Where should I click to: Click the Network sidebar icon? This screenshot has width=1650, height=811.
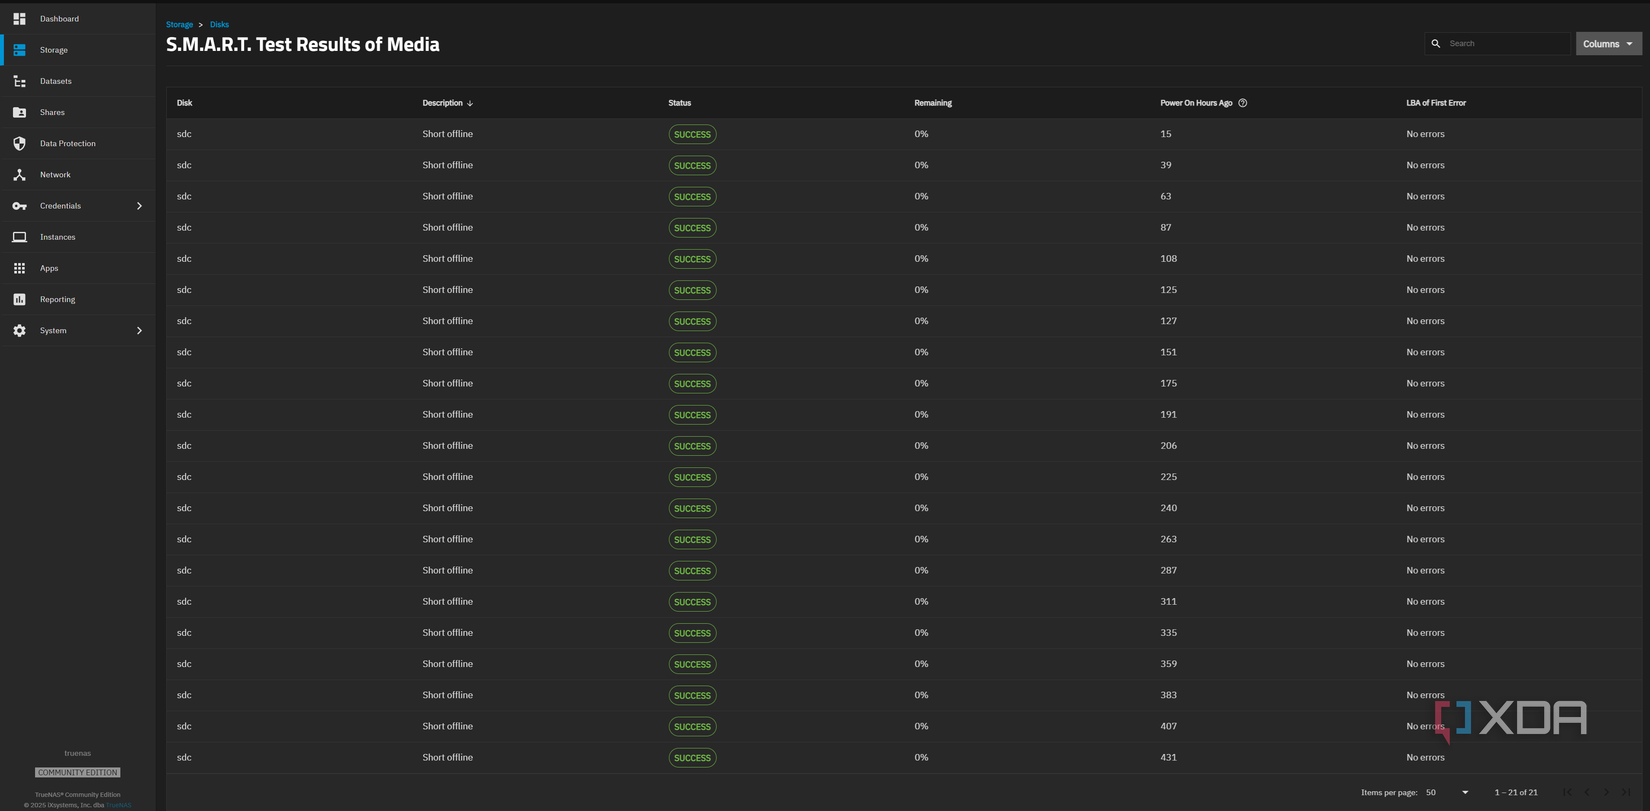[x=19, y=175]
